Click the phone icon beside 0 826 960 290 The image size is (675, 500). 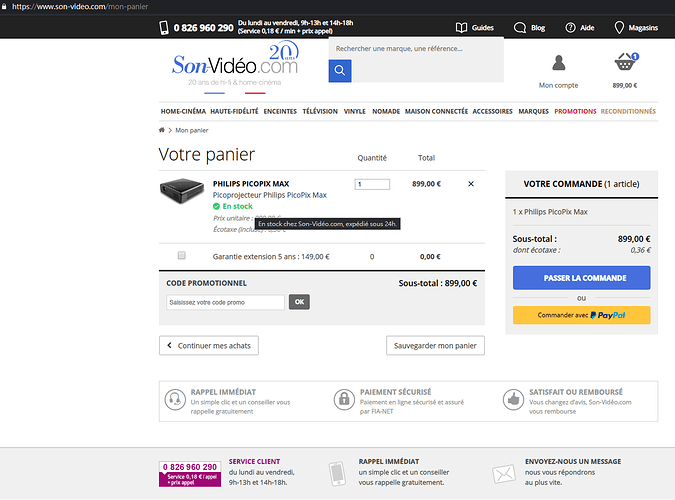[x=164, y=28]
